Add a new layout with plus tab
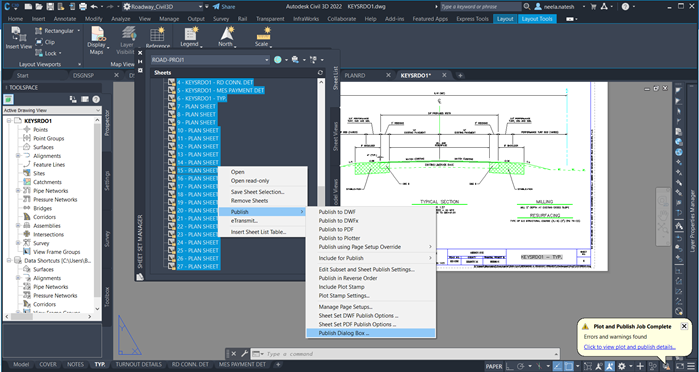 [x=278, y=364]
